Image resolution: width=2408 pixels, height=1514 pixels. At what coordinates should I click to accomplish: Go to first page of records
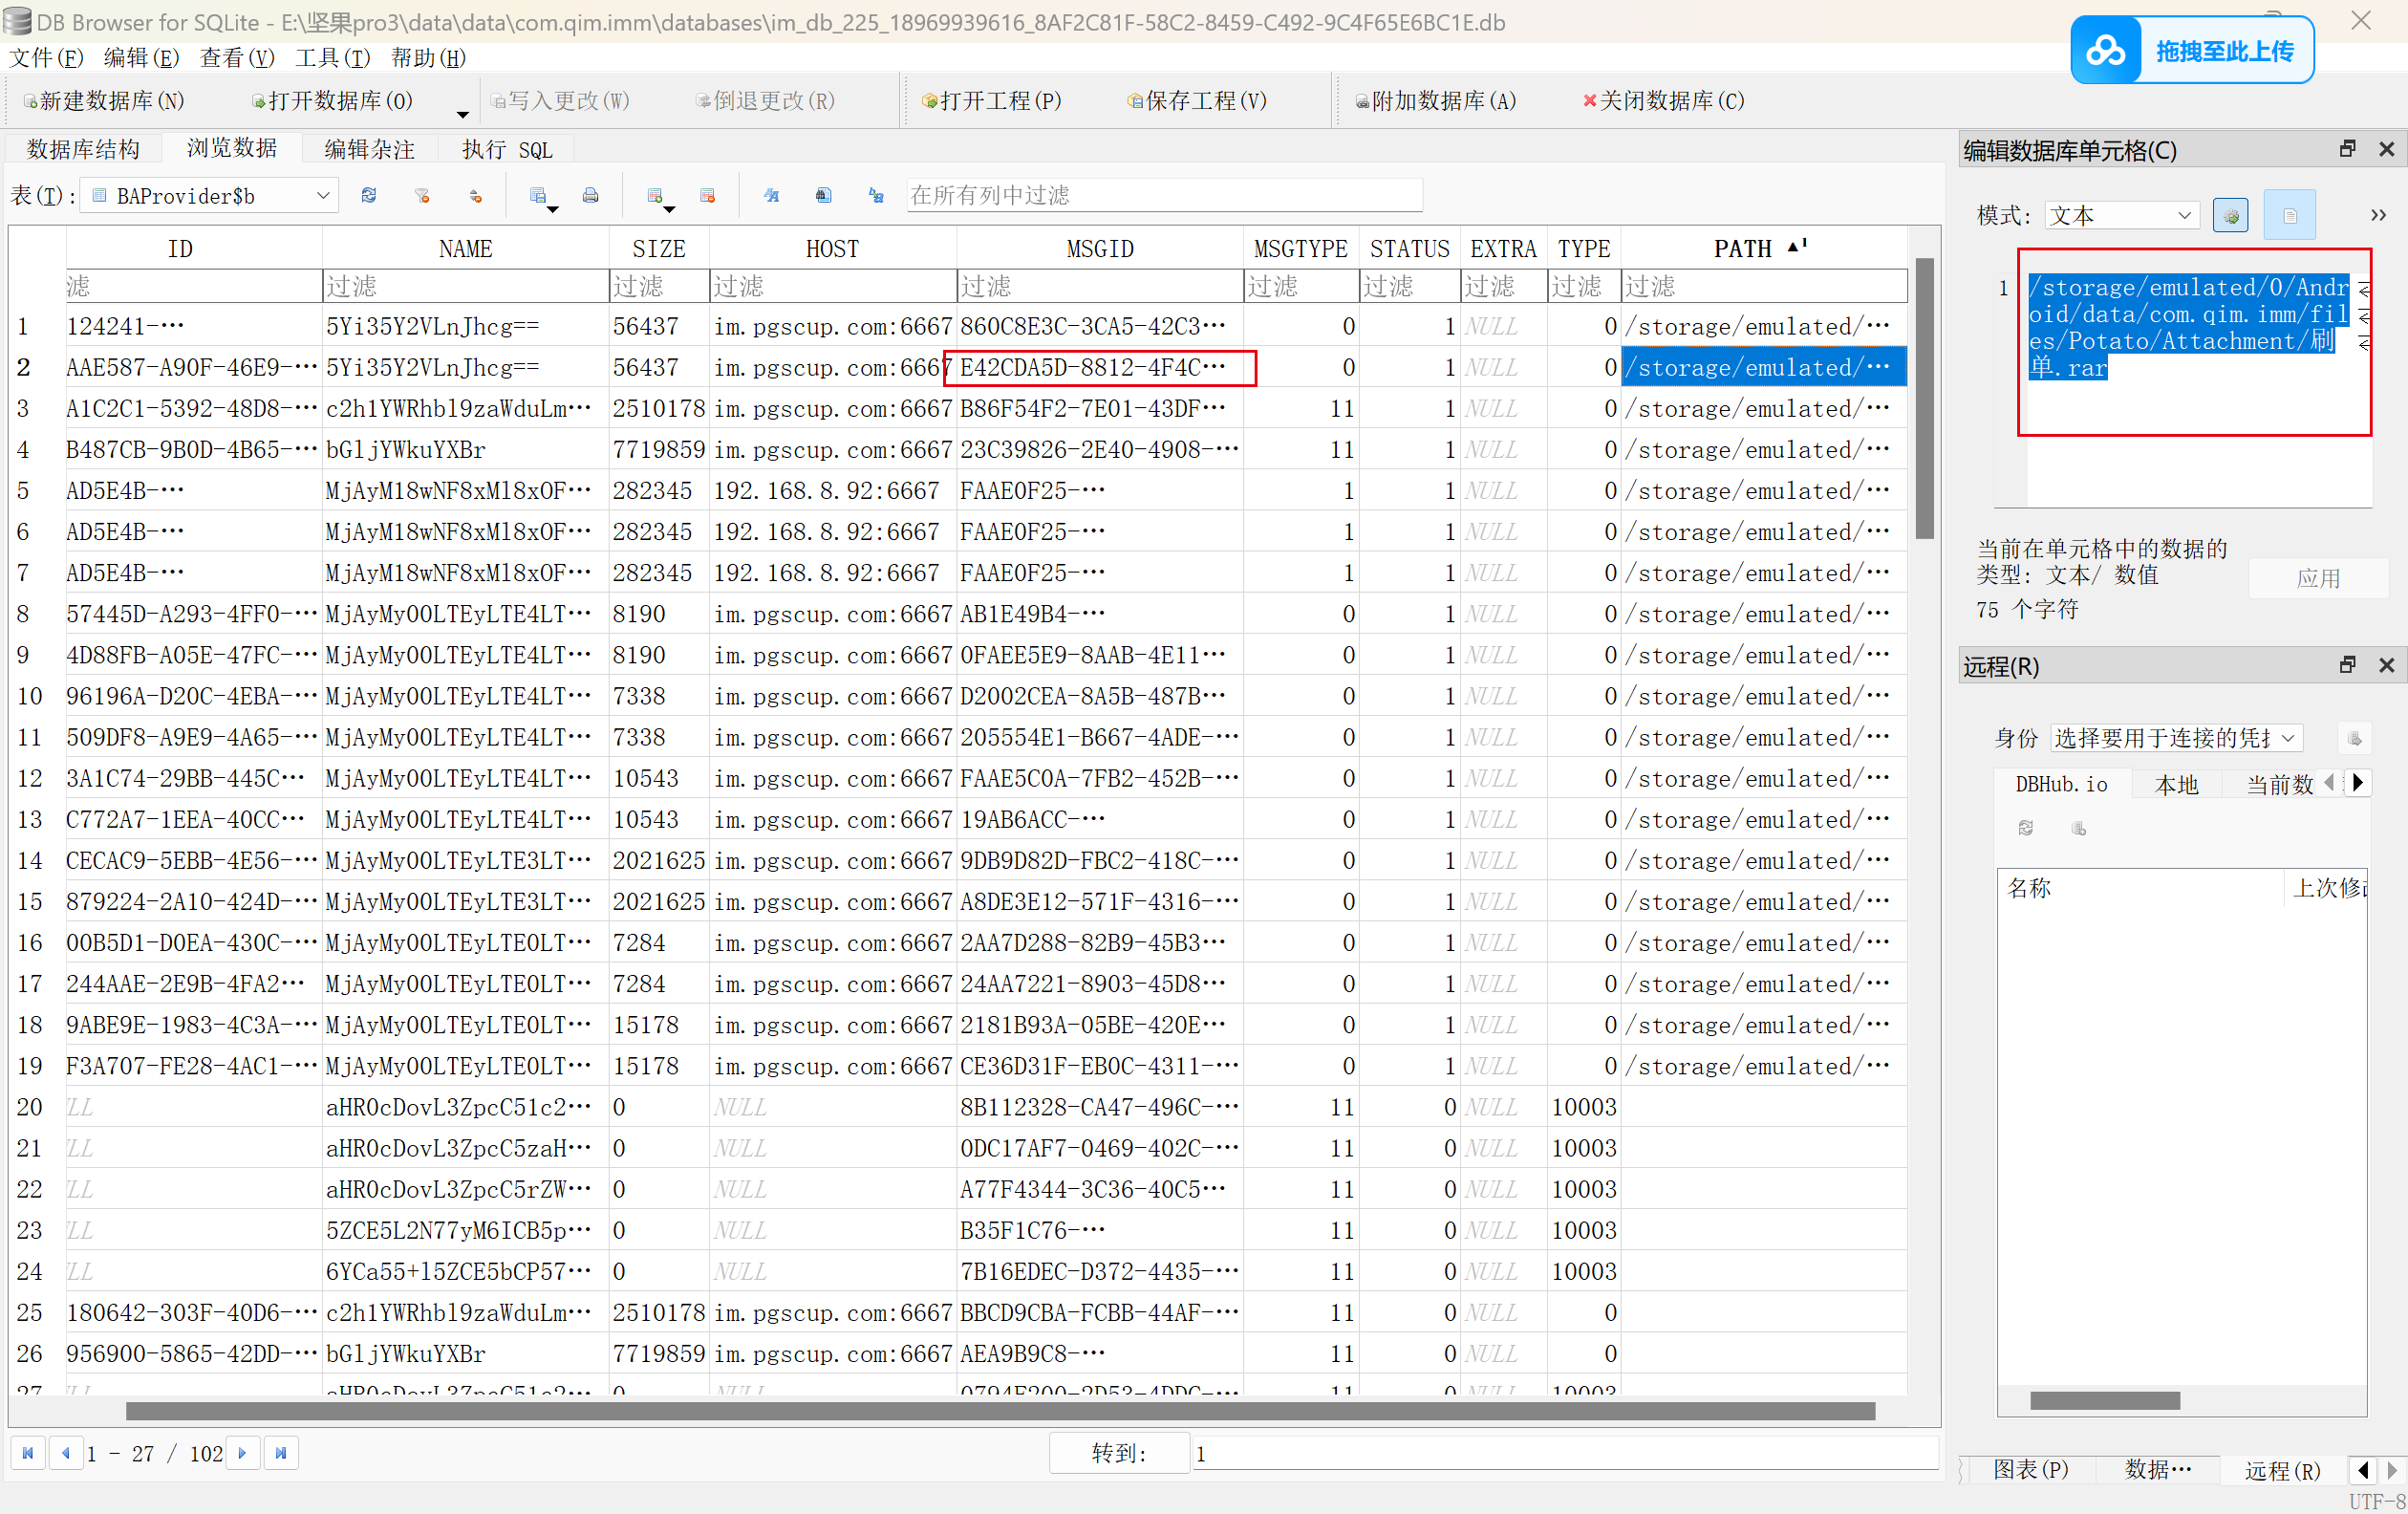28,1453
